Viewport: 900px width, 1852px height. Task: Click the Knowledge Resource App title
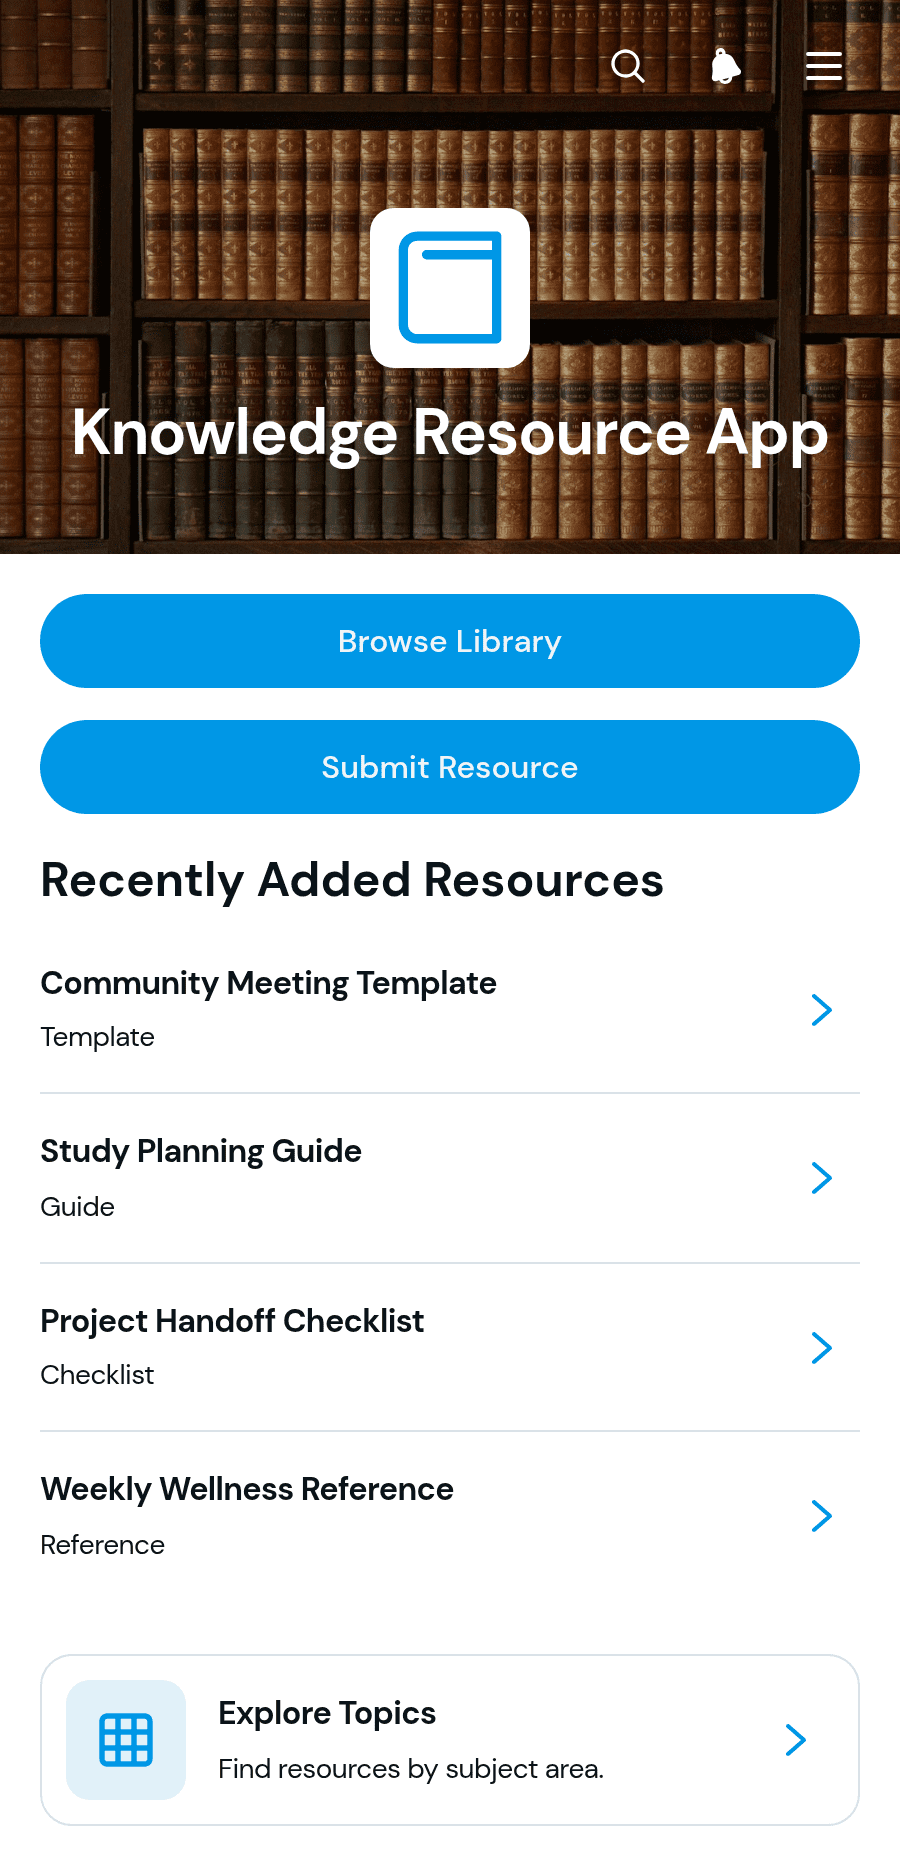tap(450, 433)
